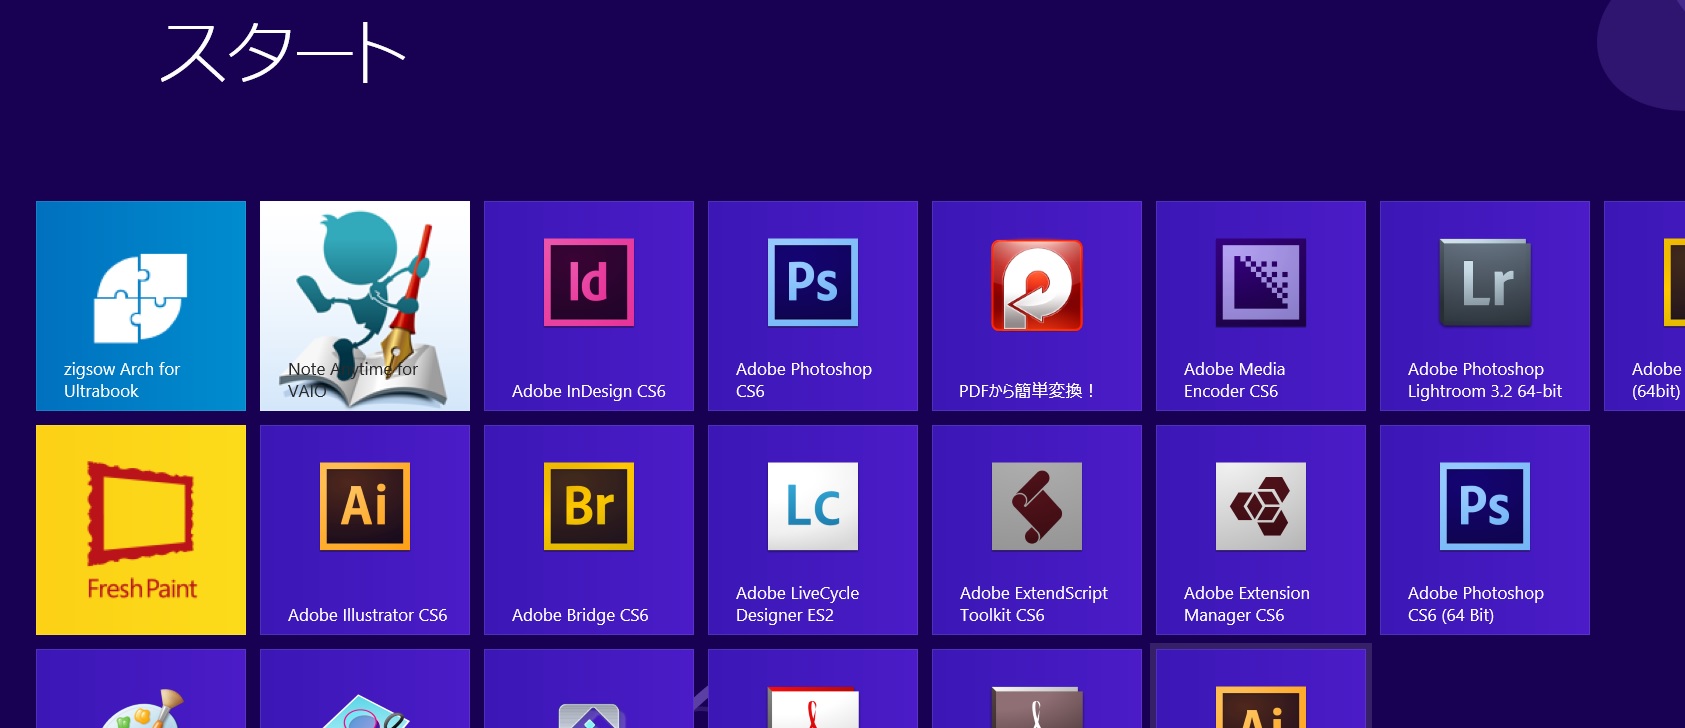Launch the Fresh Paint tile
Screen dimensions: 1685x728
pos(141,530)
